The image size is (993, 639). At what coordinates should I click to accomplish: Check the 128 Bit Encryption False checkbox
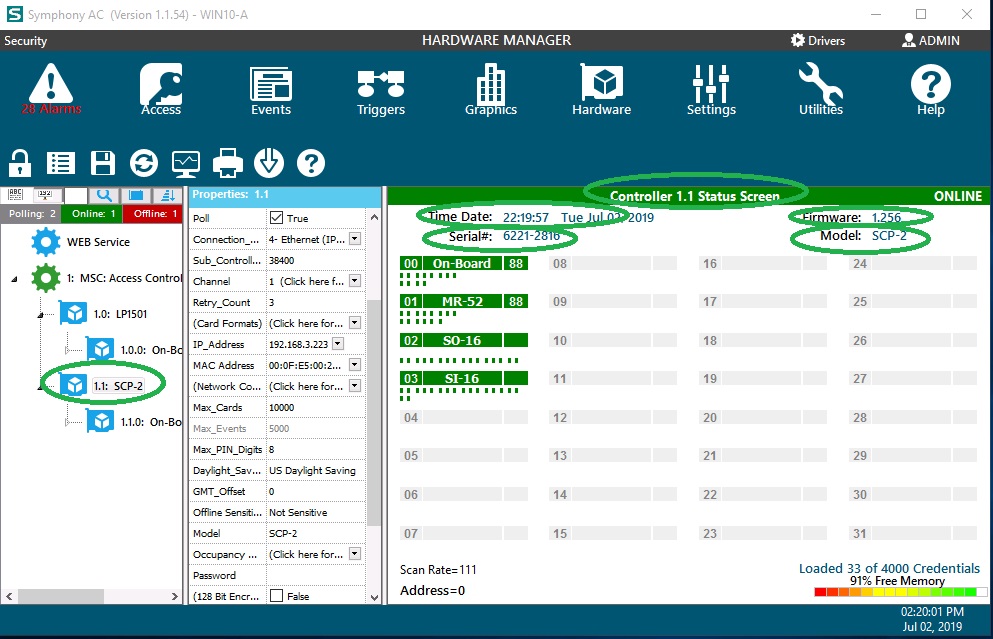(x=276, y=596)
